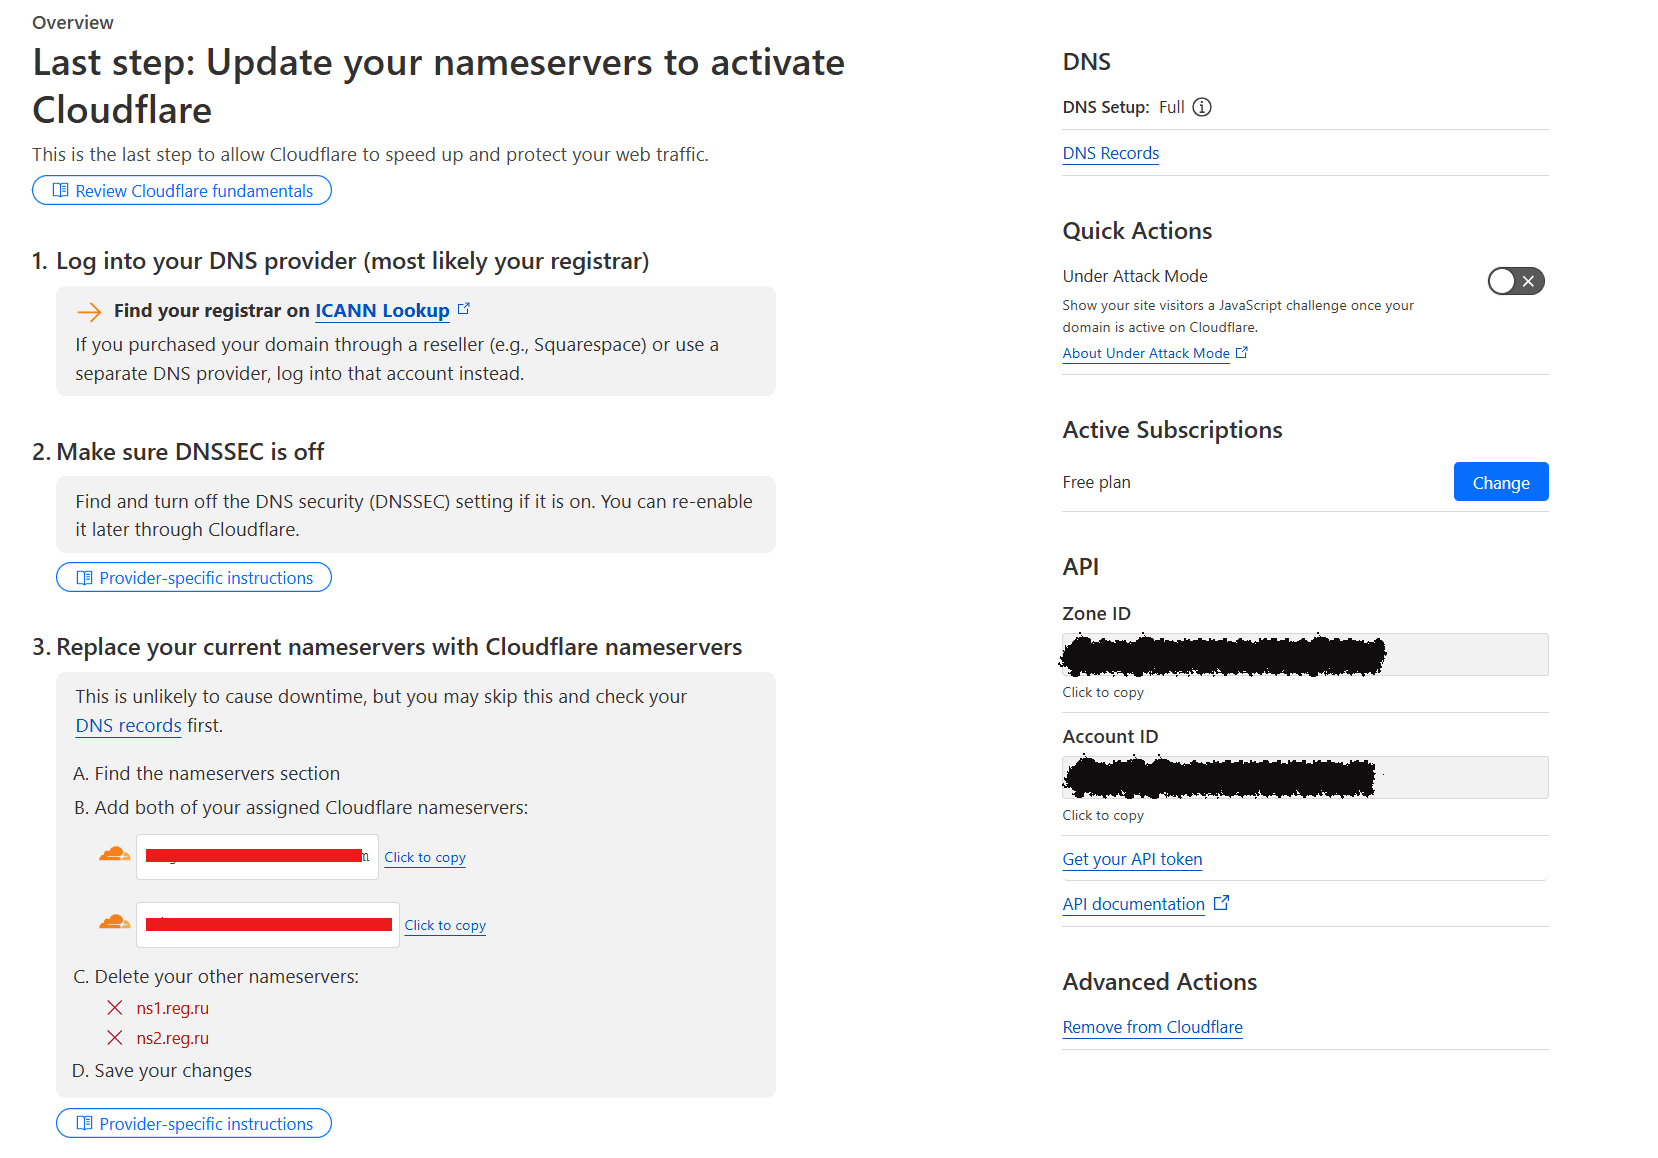Viewport: 1658px width, 1158px height.
Task: Click the Advanced Actions heading
Action: 1160,982
